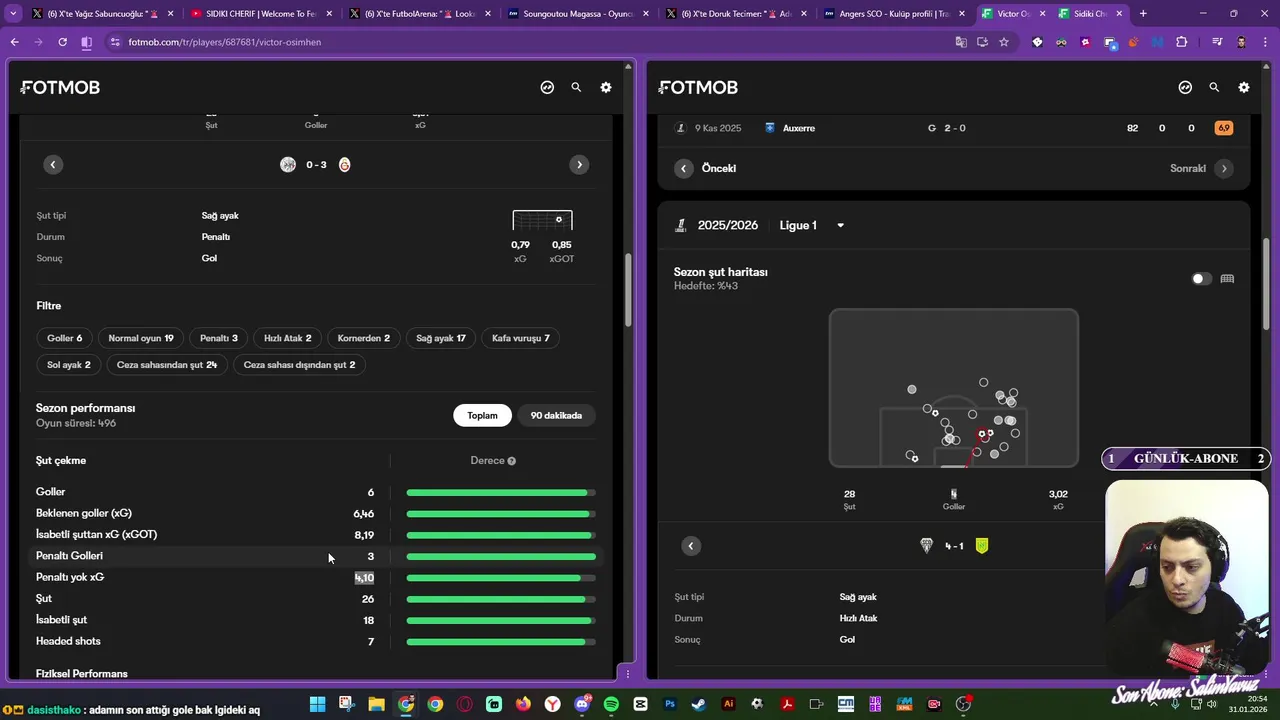1280x720 pixels.
Task: Select 90 dakikada season performance view
Action: pyautogui.click(x=556, y=415)
